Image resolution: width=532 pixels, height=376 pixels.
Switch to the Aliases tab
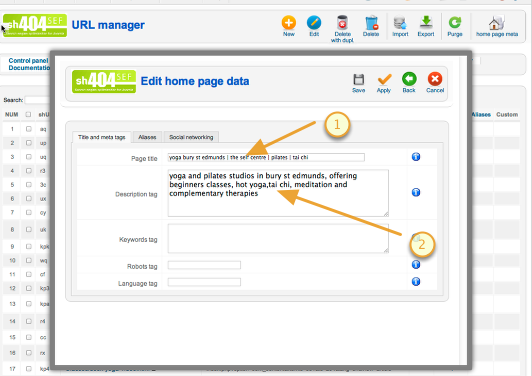[x=147, y=137]
